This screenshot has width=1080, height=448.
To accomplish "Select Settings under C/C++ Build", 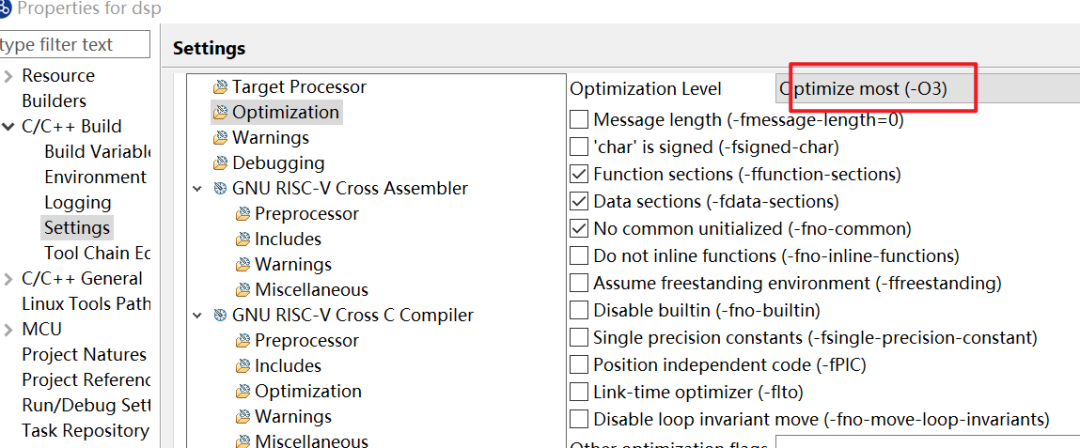I will [77, 228].
